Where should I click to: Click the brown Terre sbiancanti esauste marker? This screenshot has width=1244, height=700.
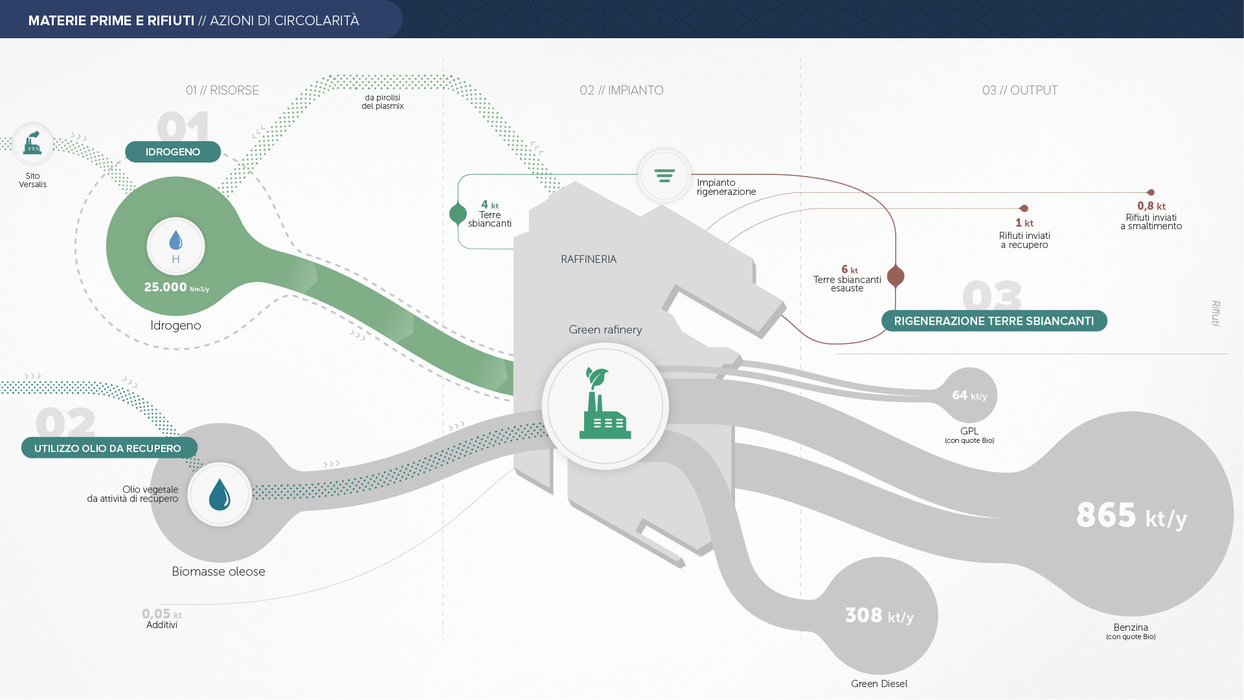[x=895, y=276]
